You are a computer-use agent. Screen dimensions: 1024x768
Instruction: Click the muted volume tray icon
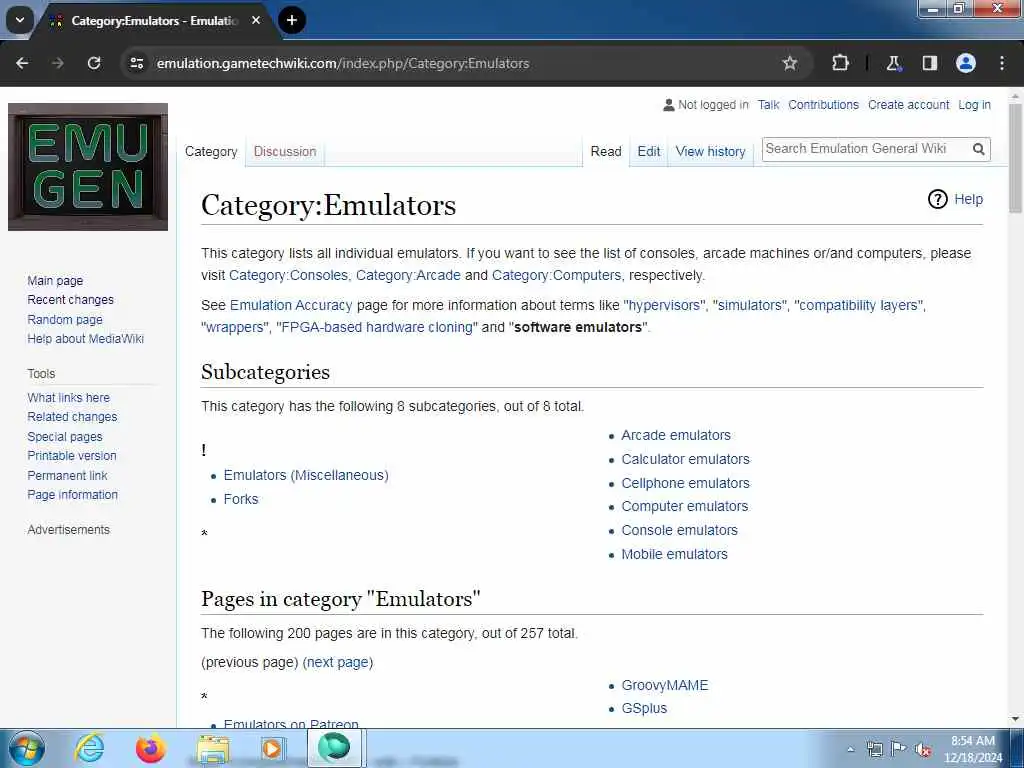[x=923, y=749]
